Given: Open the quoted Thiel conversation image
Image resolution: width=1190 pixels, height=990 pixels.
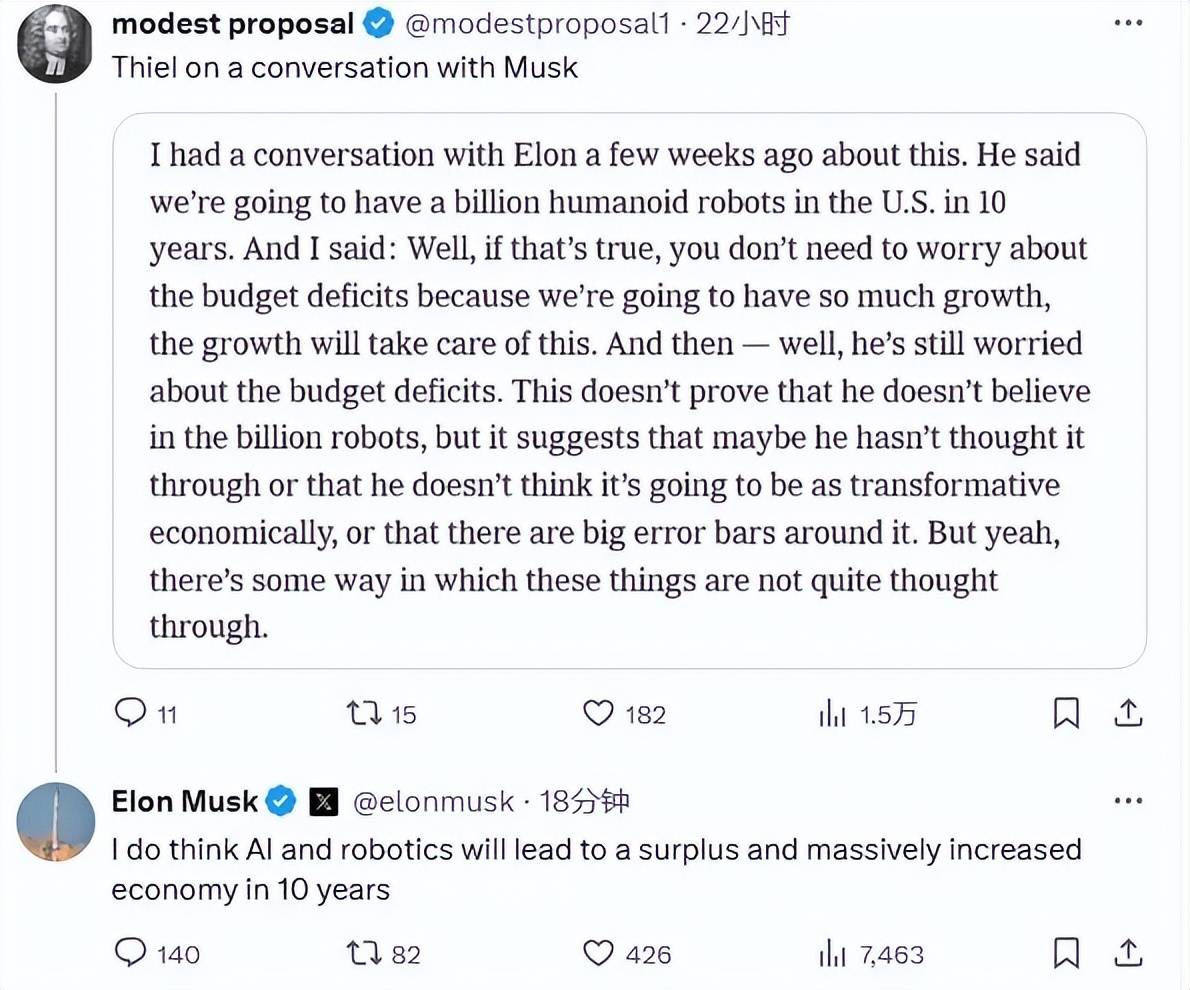Looking at the screenshot, I should (x=629, y=390).
